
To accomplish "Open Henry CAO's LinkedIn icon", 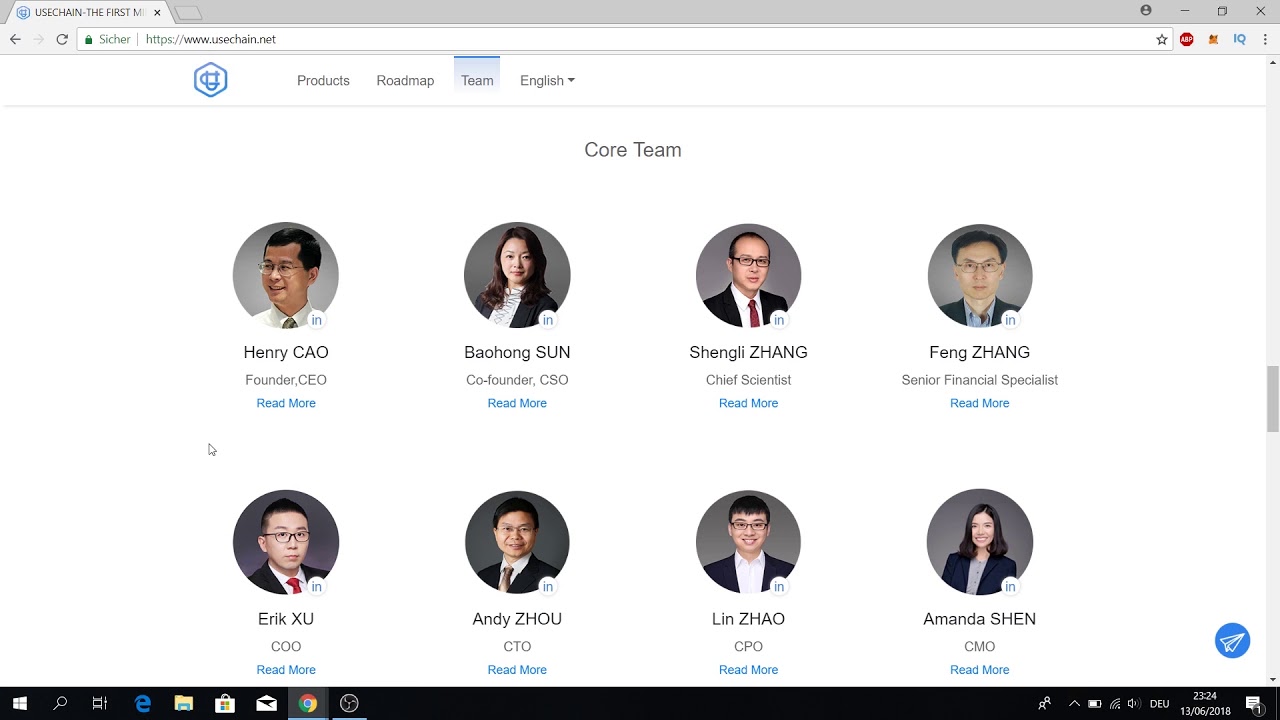I will tap(316, 320).
